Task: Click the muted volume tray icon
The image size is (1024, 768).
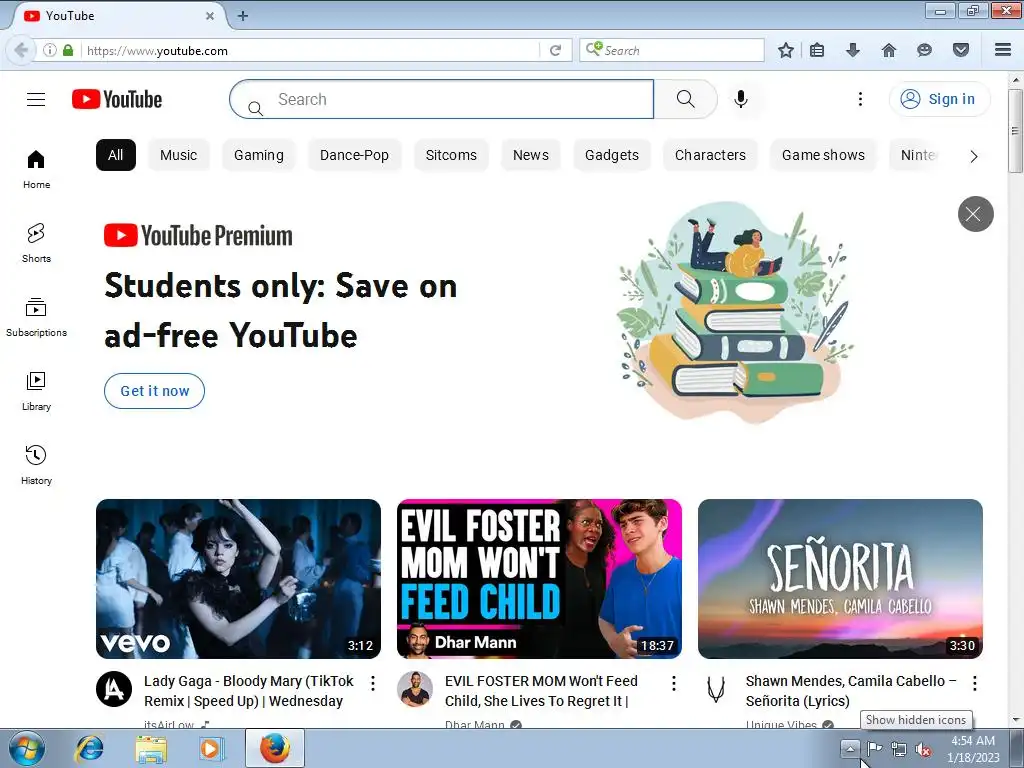Action: pos(923,749)
